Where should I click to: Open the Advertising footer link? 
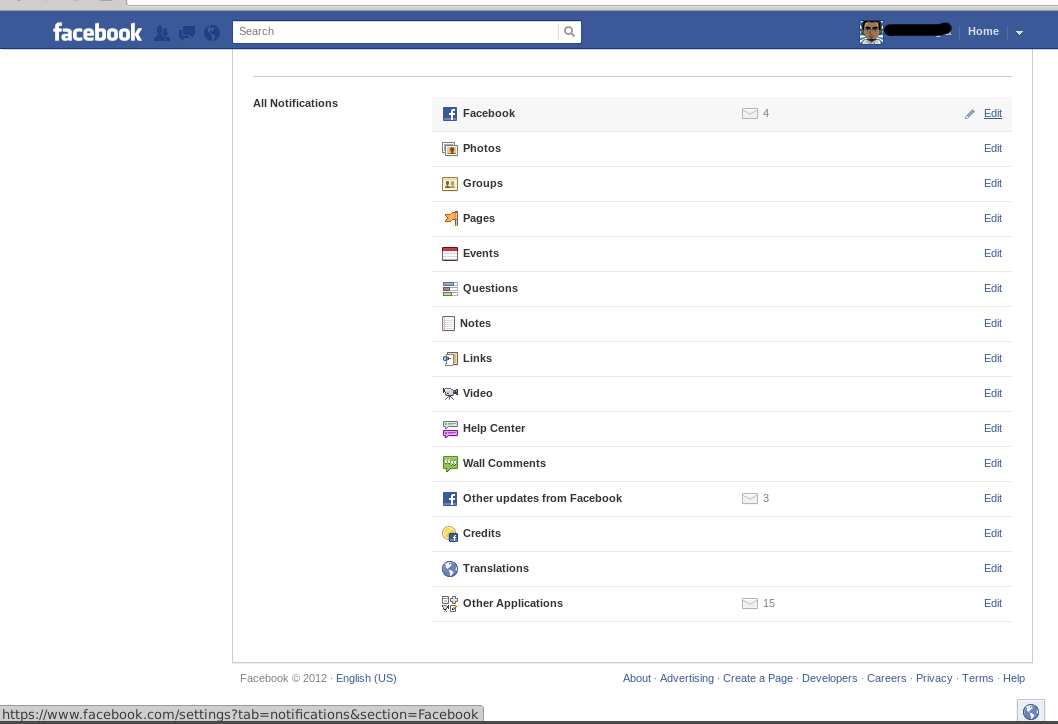click(687, 679)
